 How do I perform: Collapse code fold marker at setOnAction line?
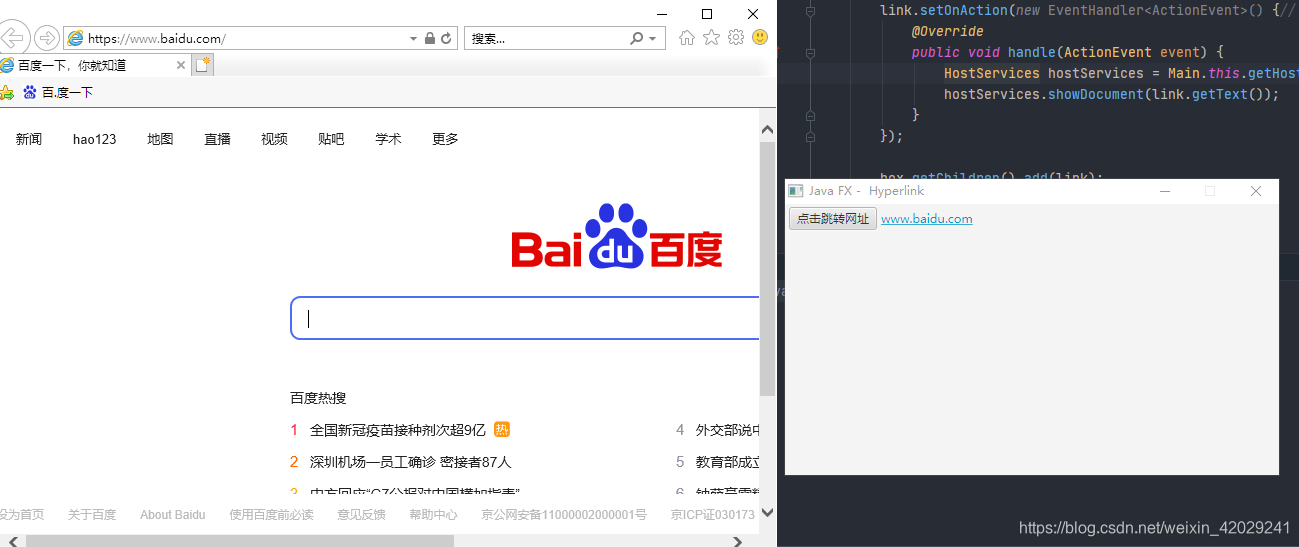(x=810, y=10)
